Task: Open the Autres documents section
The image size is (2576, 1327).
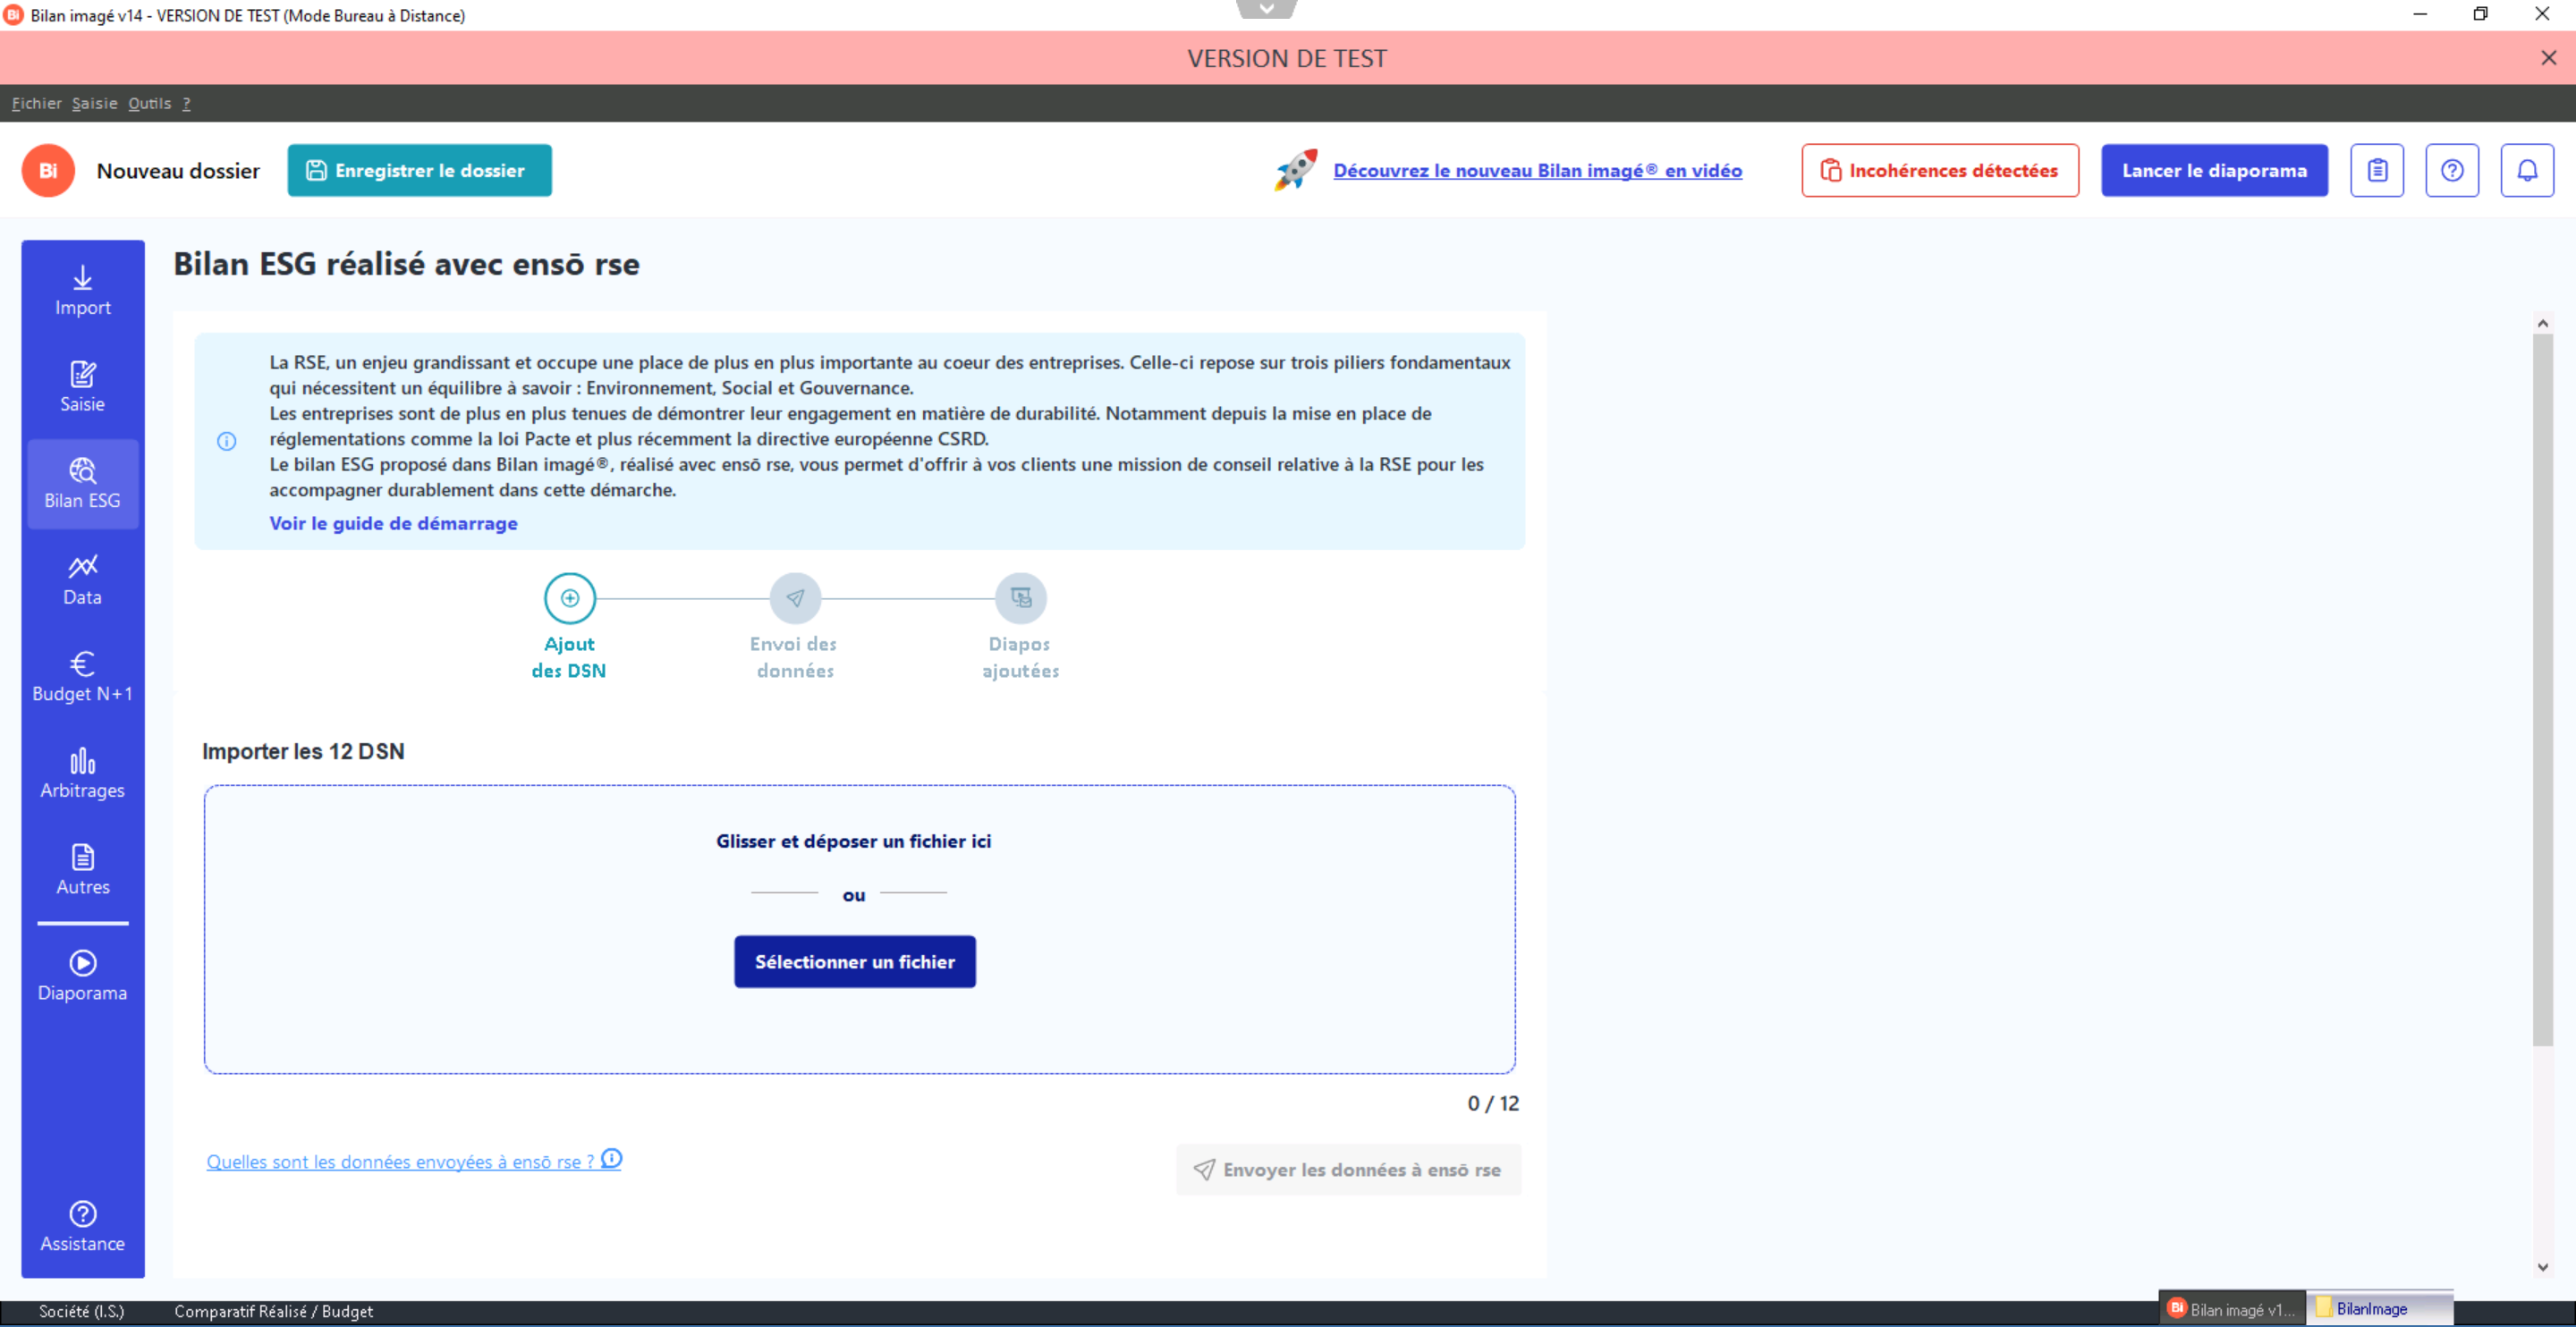Action: (x=83, y=870)
